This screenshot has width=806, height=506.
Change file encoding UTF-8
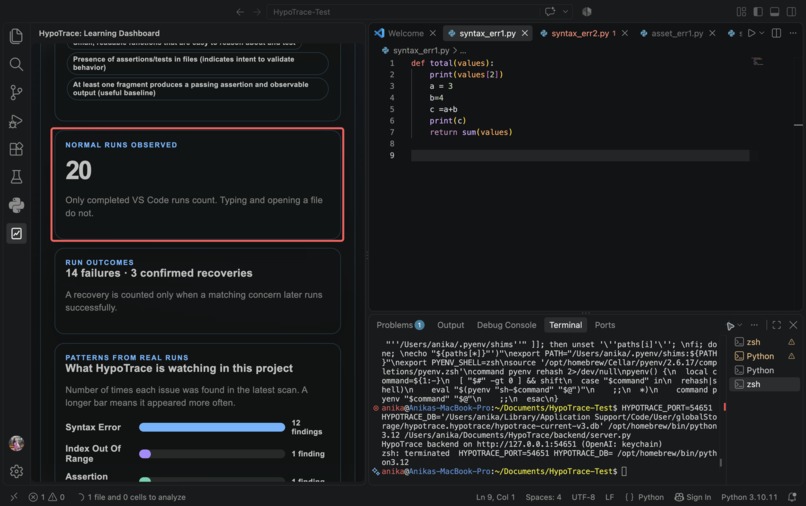[583, 497]
